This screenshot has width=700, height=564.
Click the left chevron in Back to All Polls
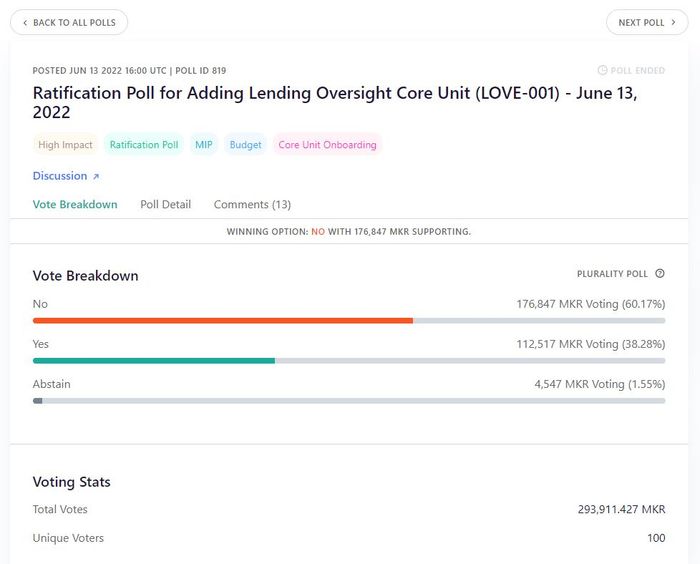point(25,22)
